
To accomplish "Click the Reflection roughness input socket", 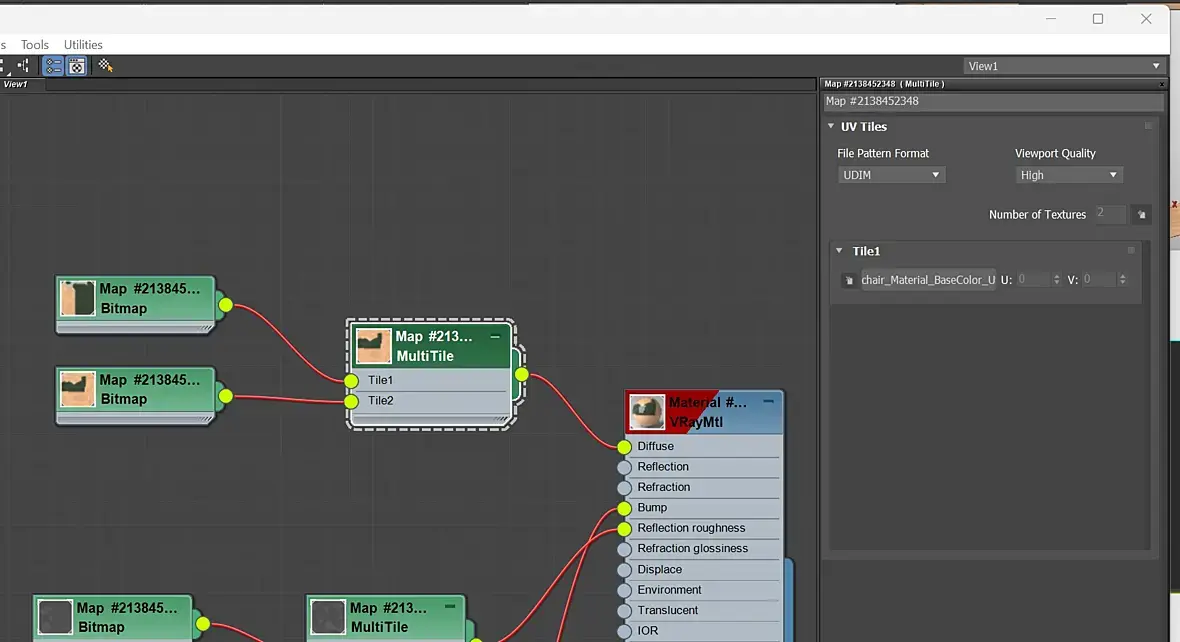I will coord(624,529).
